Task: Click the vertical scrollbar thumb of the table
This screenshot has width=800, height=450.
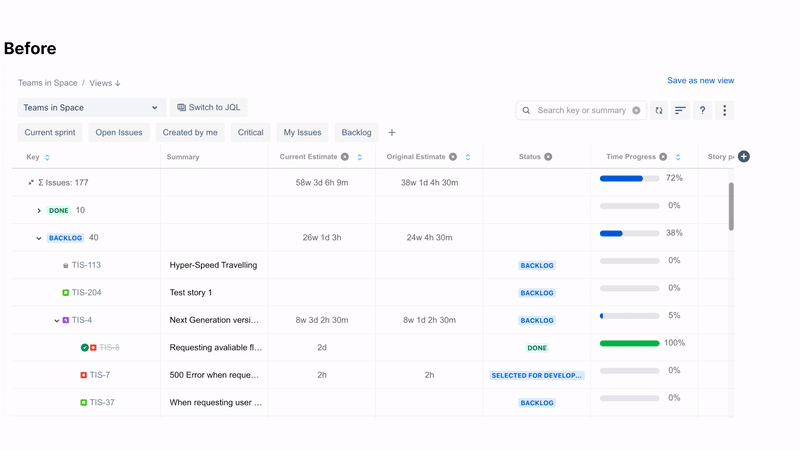Action: (731, 206)
